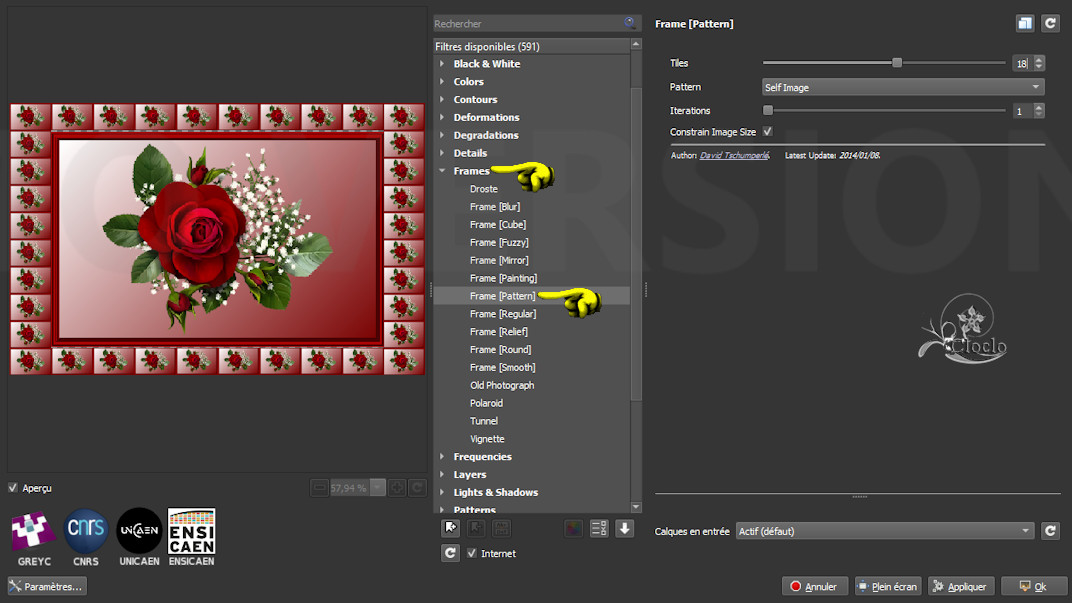Click the download arrow icon below the filter list
This screenshot has height=603, width=1072.
[625, 528]
